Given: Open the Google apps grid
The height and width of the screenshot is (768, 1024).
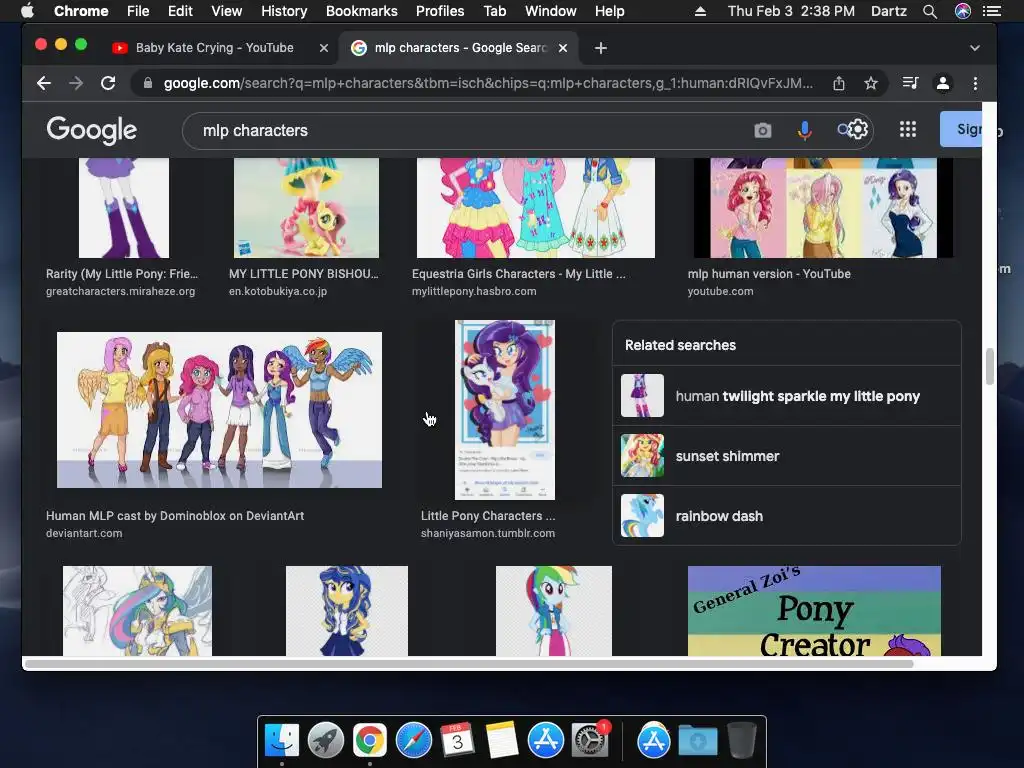Looking at the screenshot, I should [x=908, y=129].
